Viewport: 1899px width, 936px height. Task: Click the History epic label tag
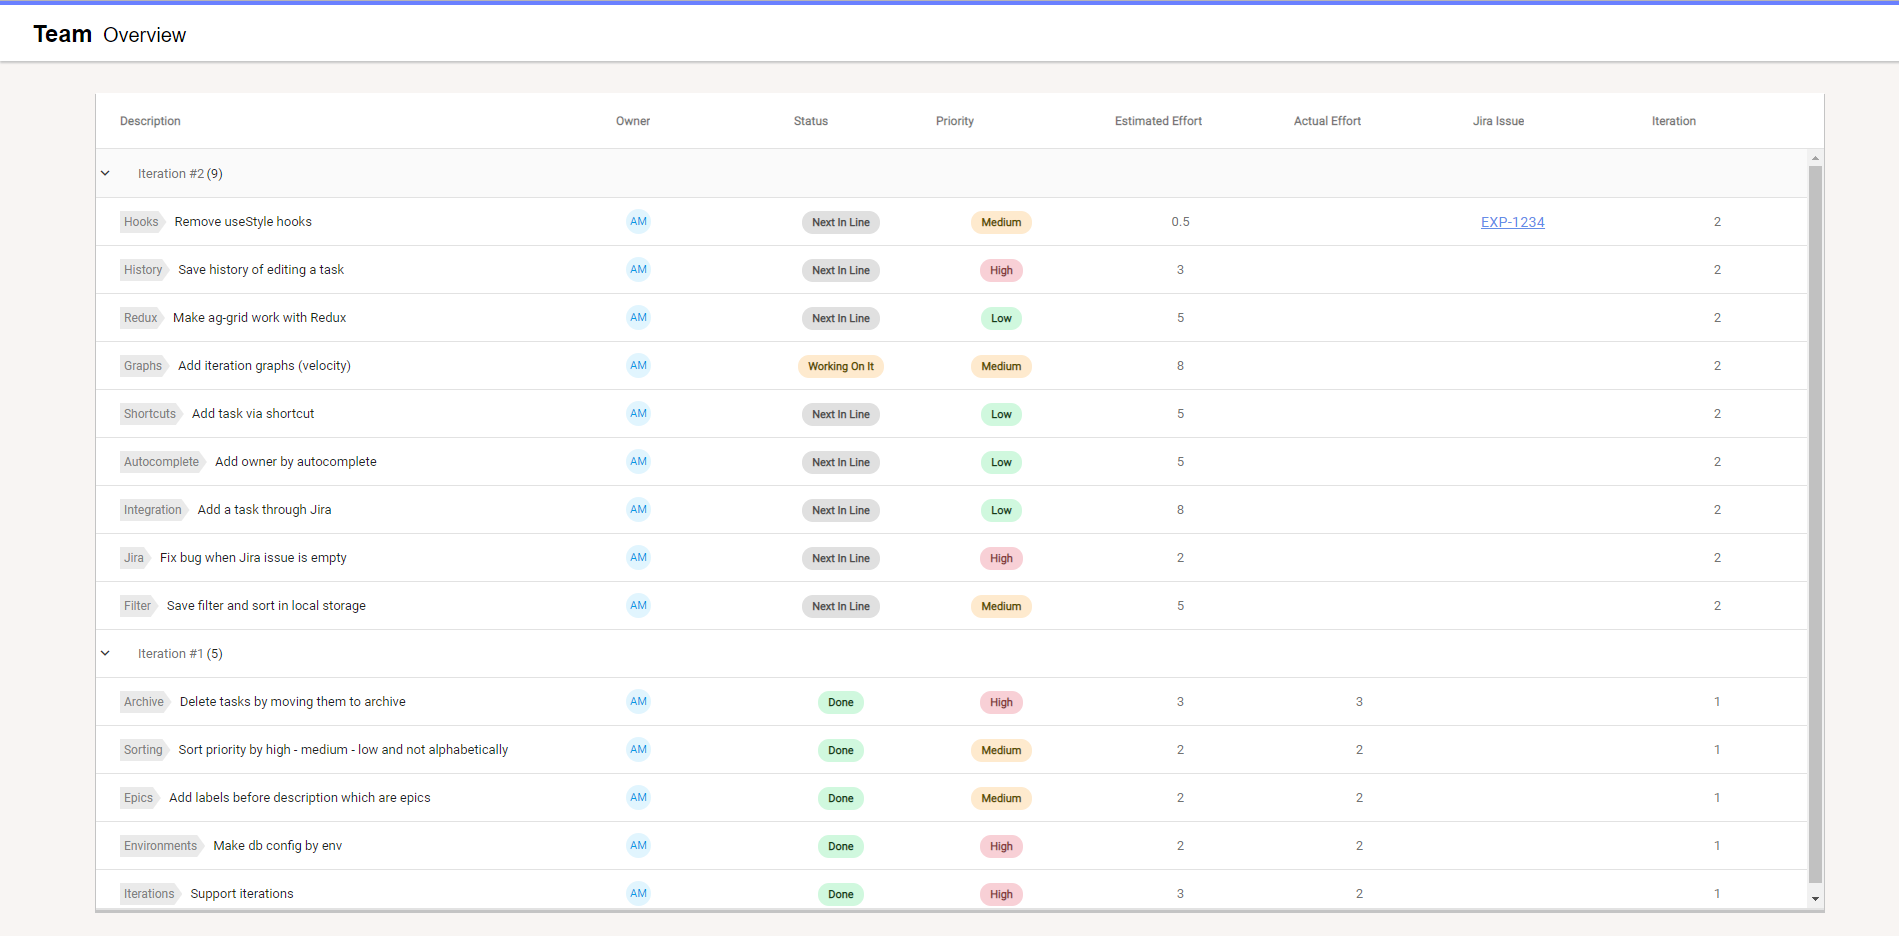coord(144,270)
